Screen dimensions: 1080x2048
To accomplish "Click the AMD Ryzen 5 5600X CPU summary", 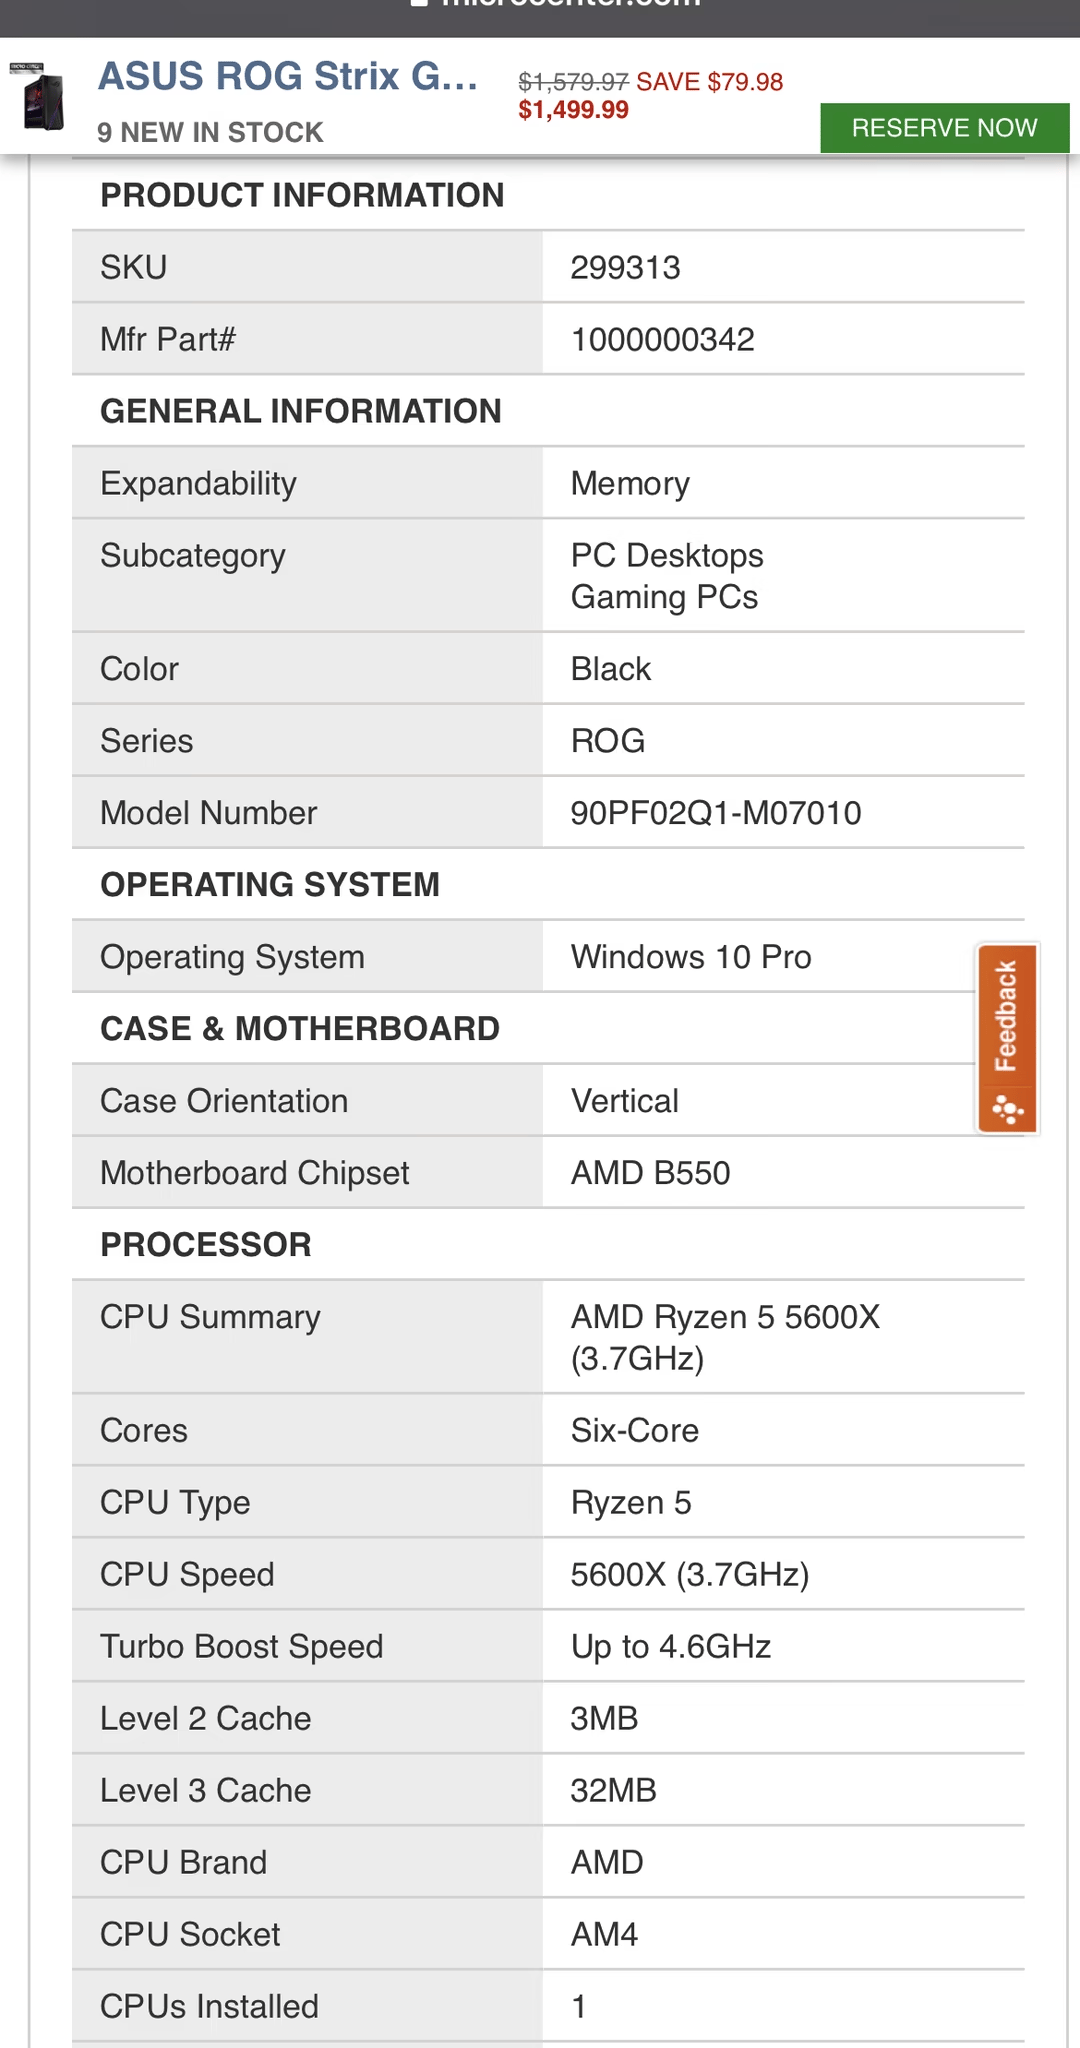I will pyautogui.click(x=725, y=1337).
